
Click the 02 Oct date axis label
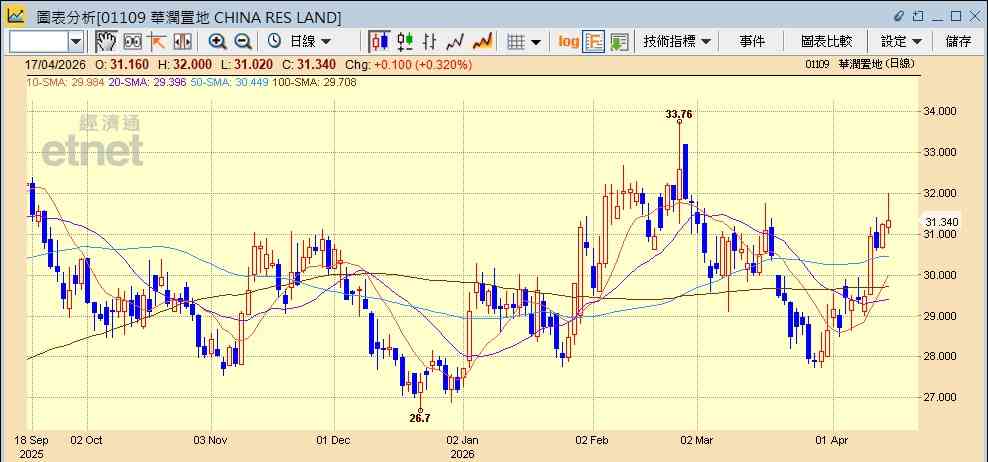pyautogui.click(x=85, y=440)
